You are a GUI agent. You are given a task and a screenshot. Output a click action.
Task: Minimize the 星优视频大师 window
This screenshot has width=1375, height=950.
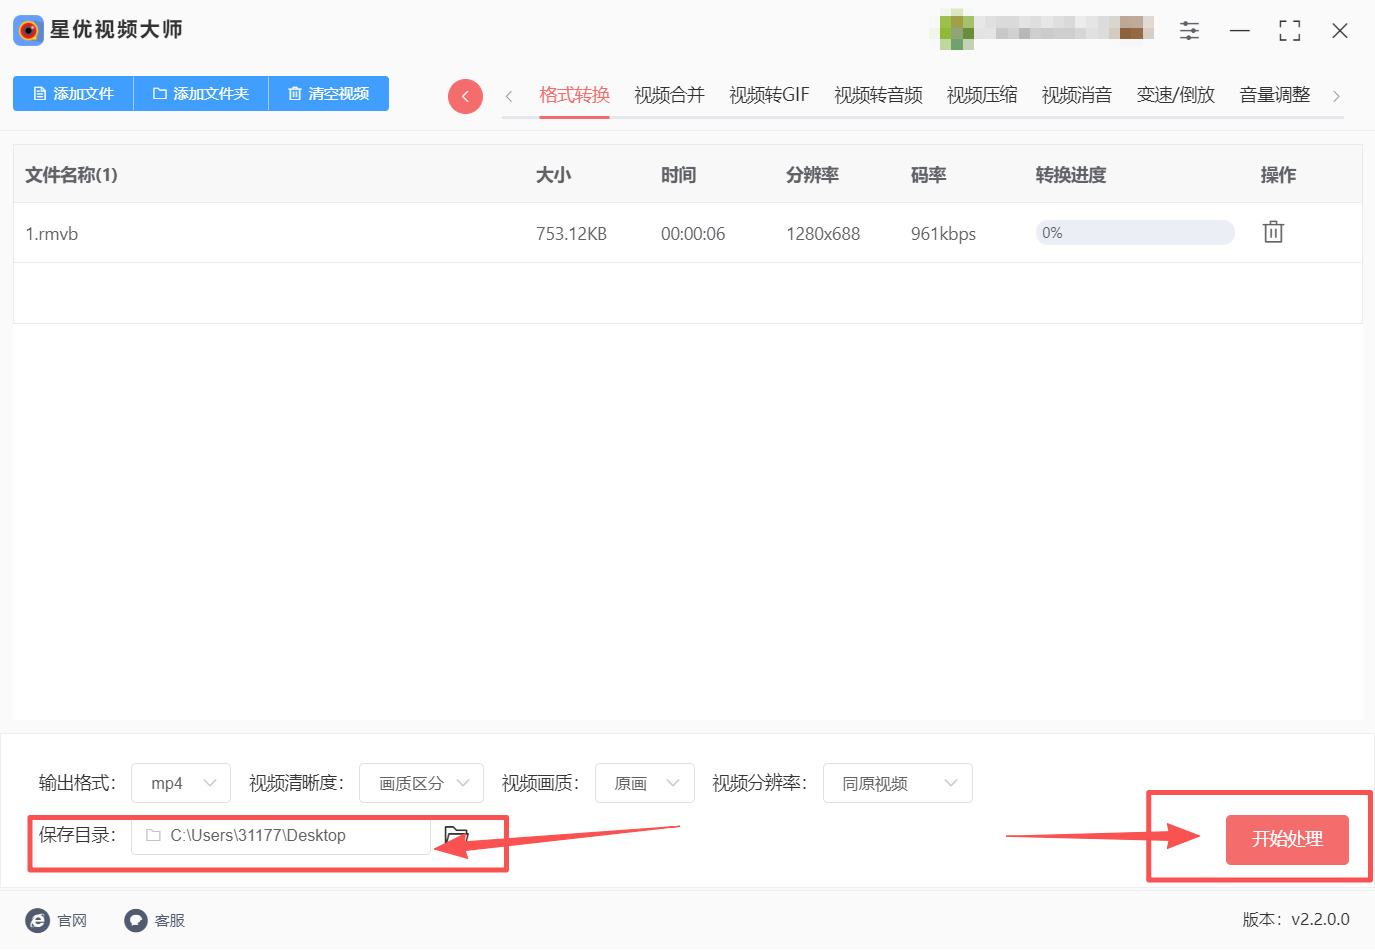(1240, 31)
